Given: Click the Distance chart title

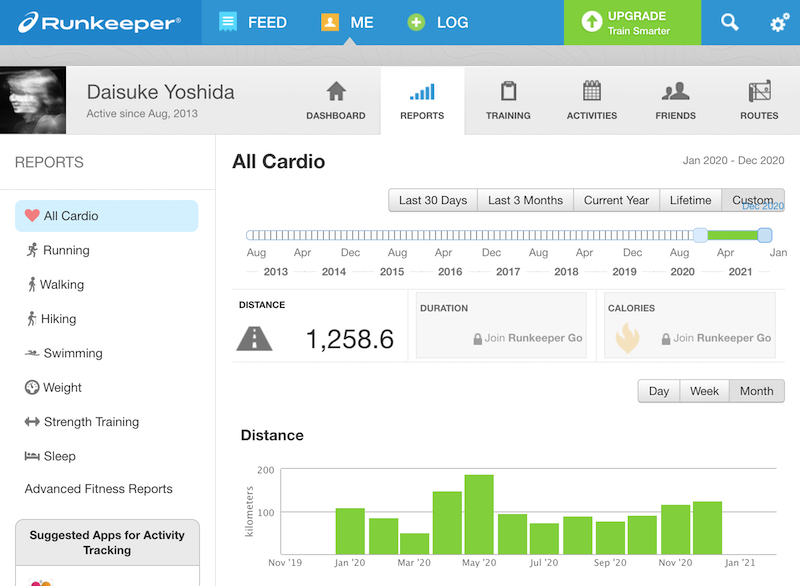Looking at the screenshot, I should pos(272,435).
